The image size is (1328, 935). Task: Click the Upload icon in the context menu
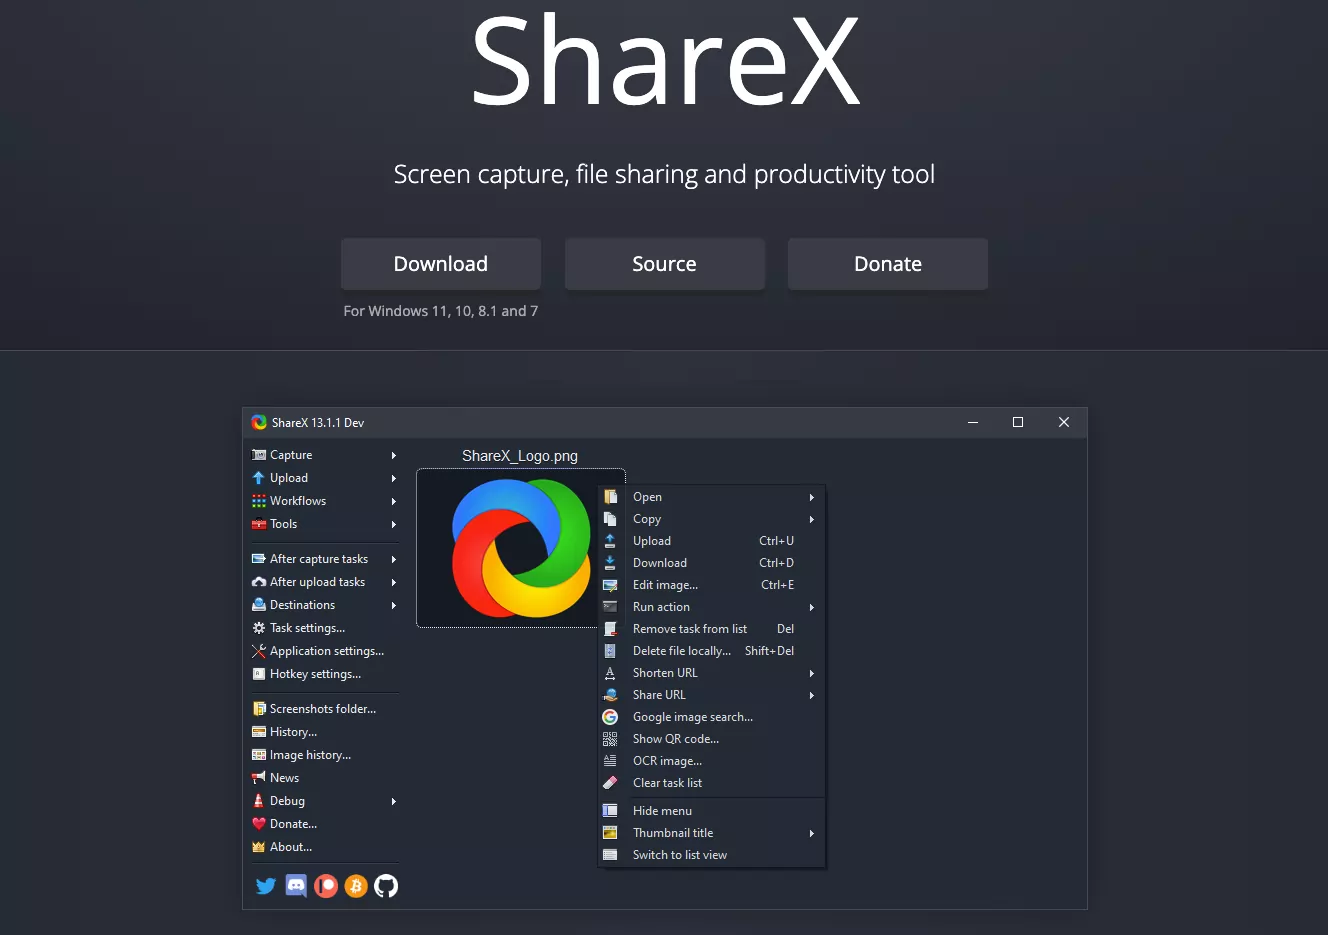(x=610, y=541)
